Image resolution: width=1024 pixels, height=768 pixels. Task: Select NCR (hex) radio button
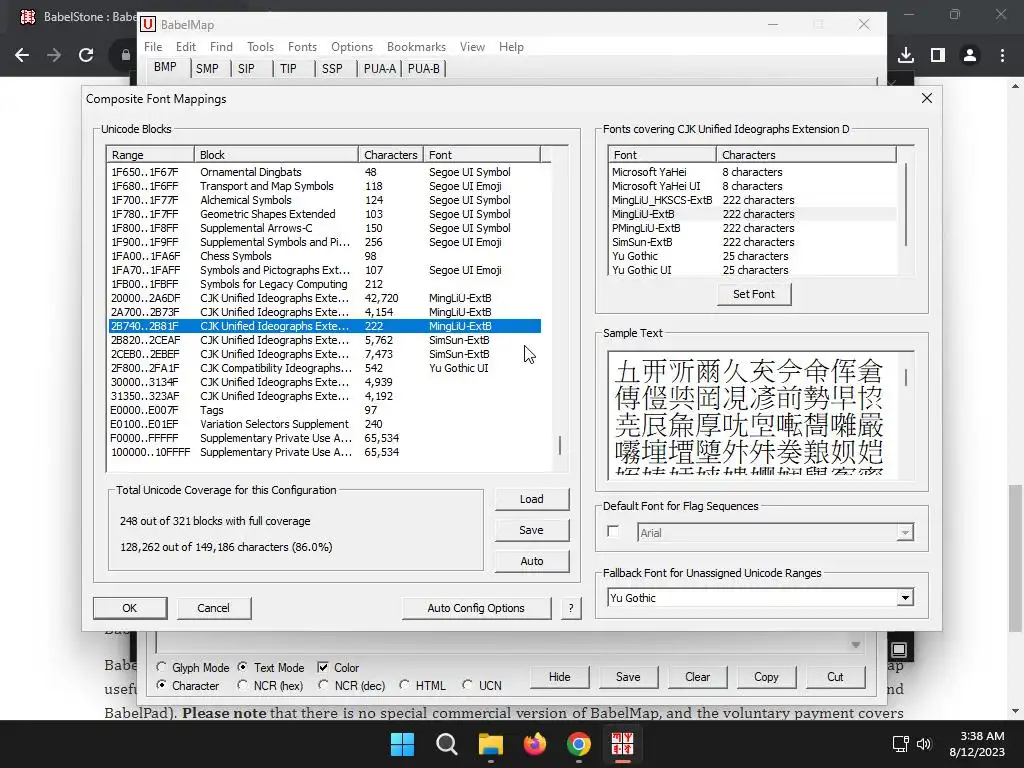pyautogui.click(x=243, y=686)
